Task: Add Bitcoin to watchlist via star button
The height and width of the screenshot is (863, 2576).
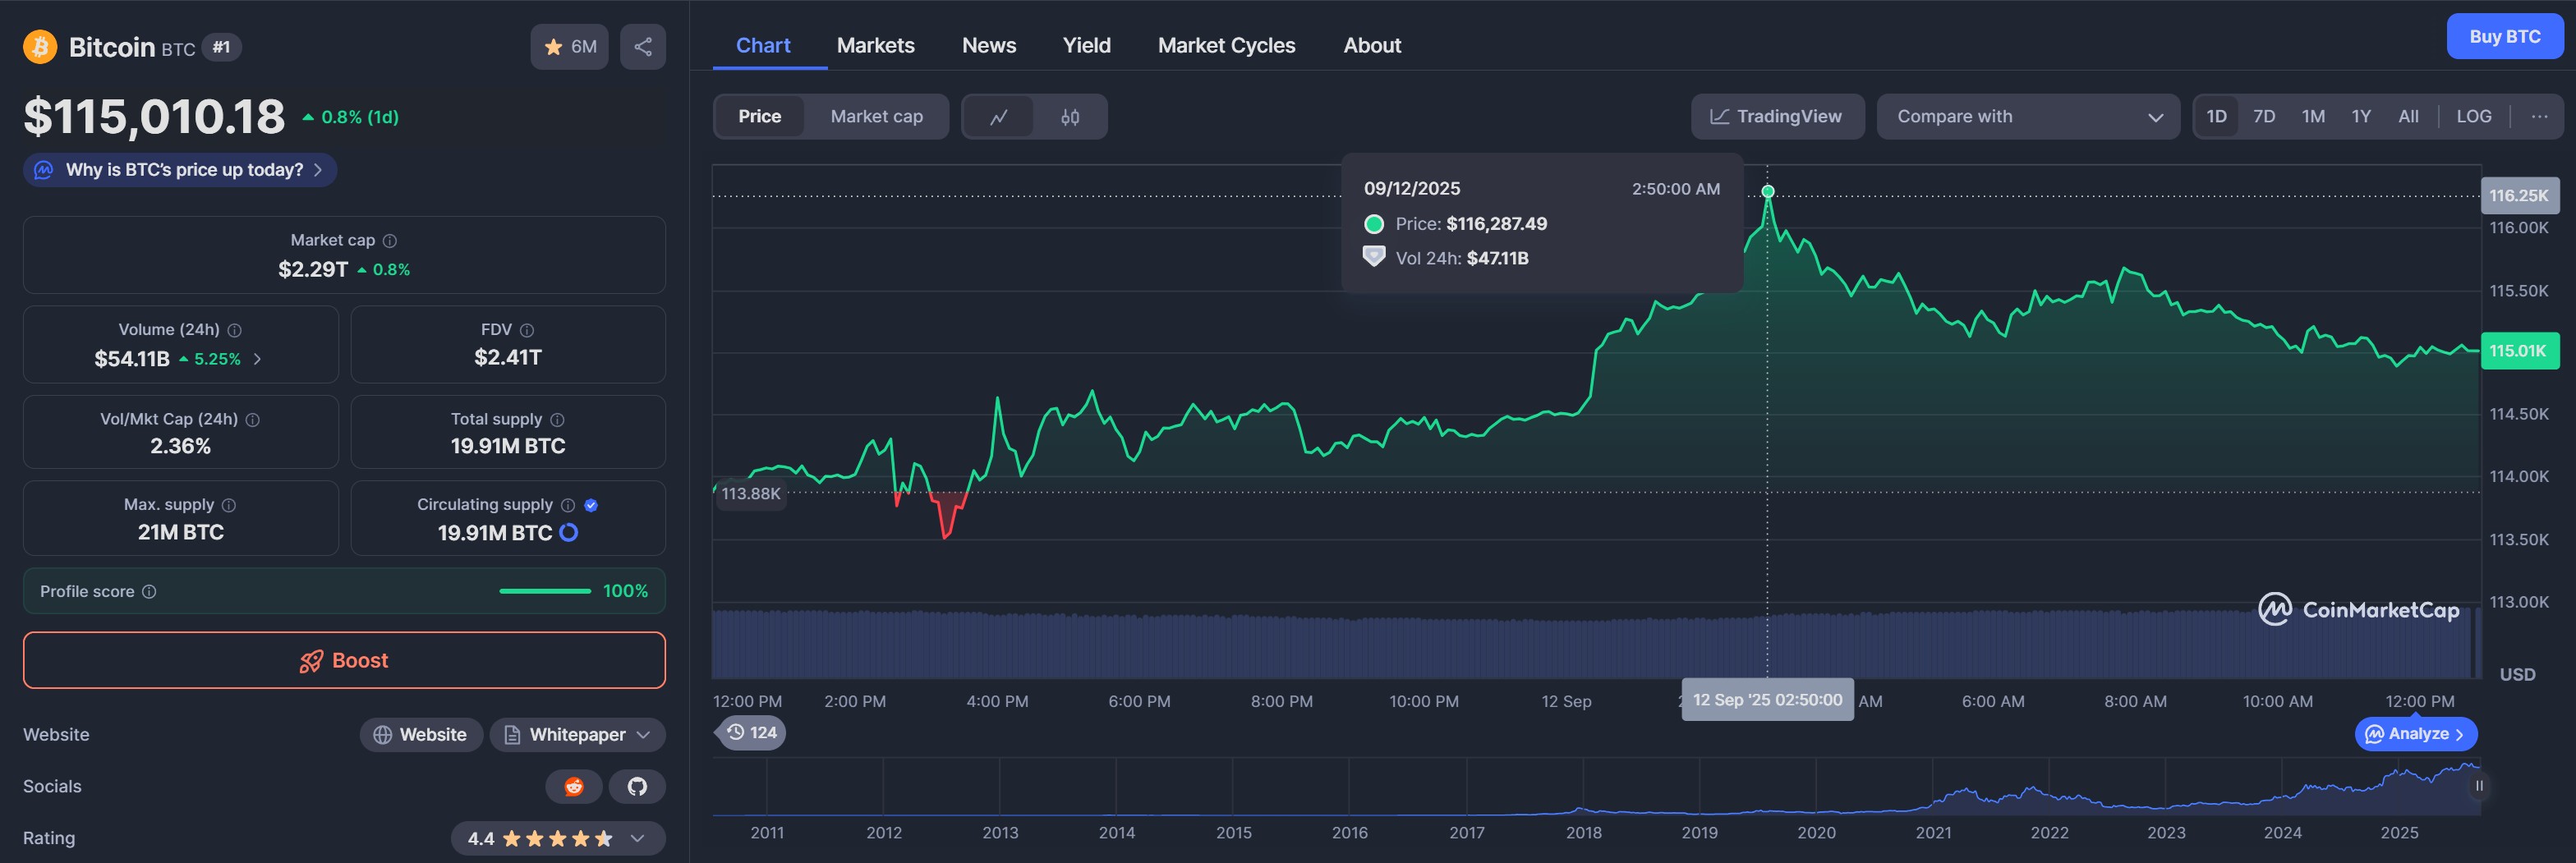Action: [569, 47]
